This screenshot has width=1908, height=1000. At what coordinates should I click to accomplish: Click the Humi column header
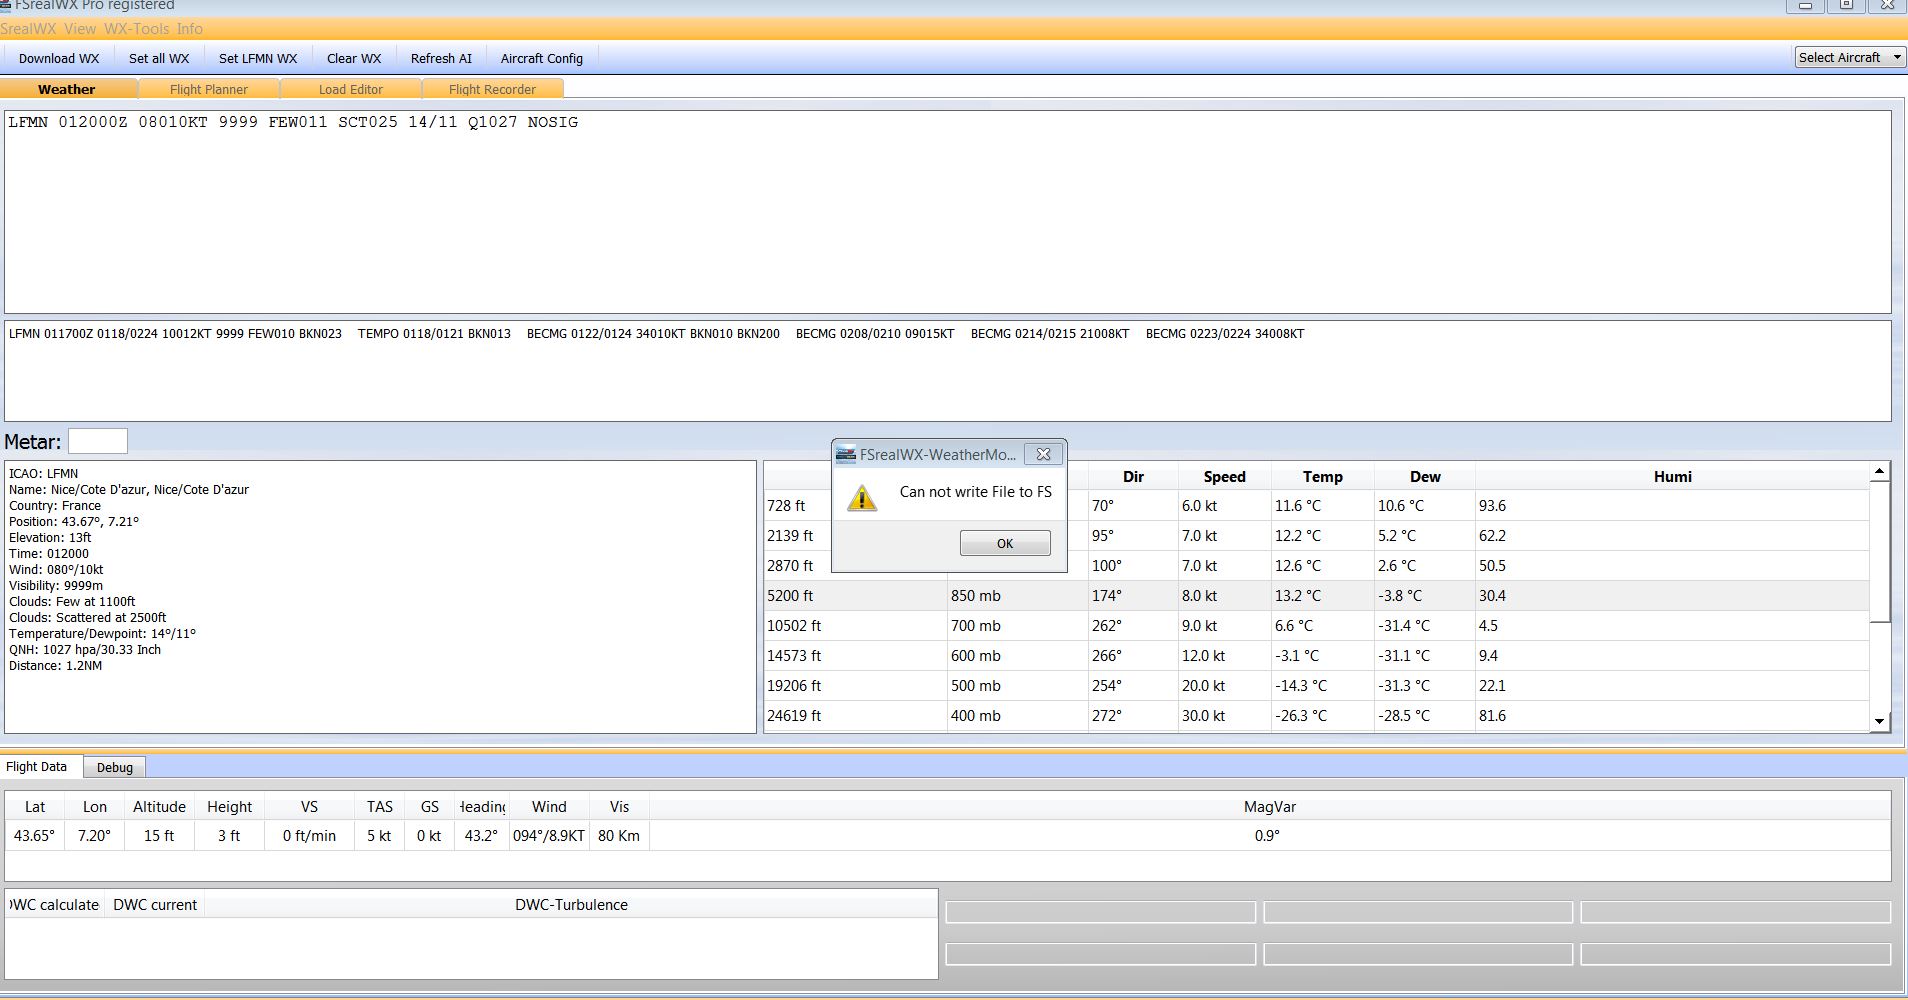1672,477
